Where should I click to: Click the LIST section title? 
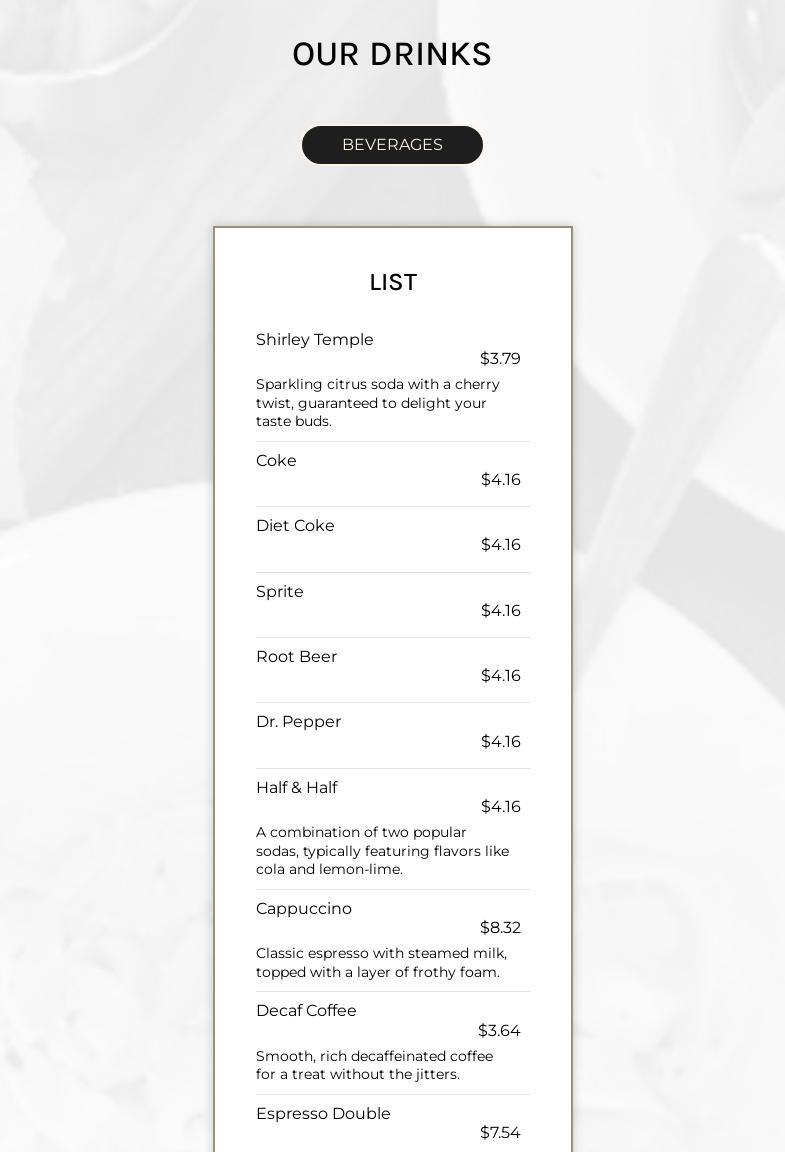pos(392,282)
